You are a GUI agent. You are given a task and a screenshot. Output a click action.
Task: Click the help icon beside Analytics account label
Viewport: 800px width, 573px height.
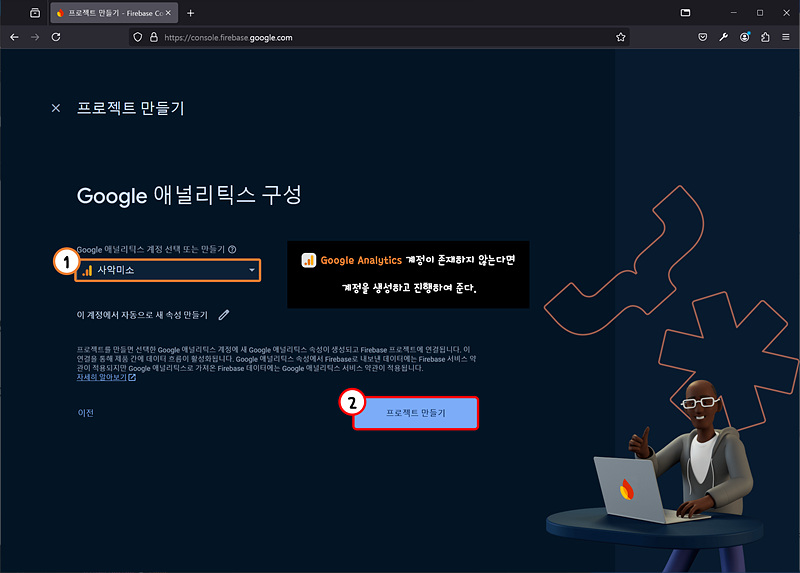click(x=232, y=250)
